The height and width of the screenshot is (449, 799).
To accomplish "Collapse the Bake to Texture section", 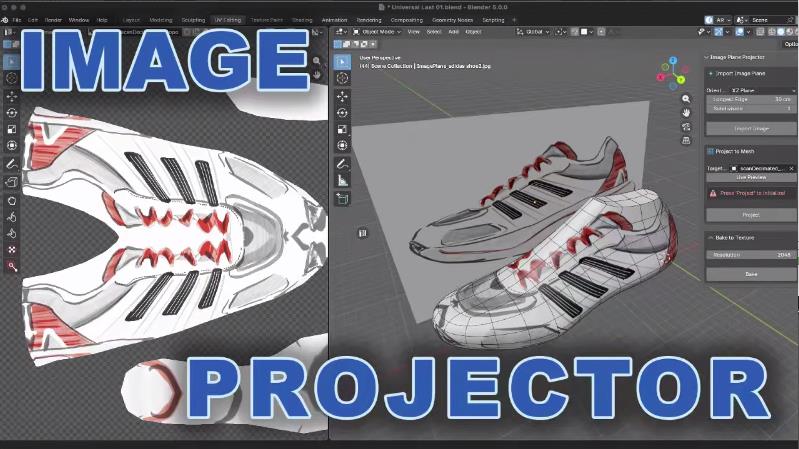I will (711, 237).
